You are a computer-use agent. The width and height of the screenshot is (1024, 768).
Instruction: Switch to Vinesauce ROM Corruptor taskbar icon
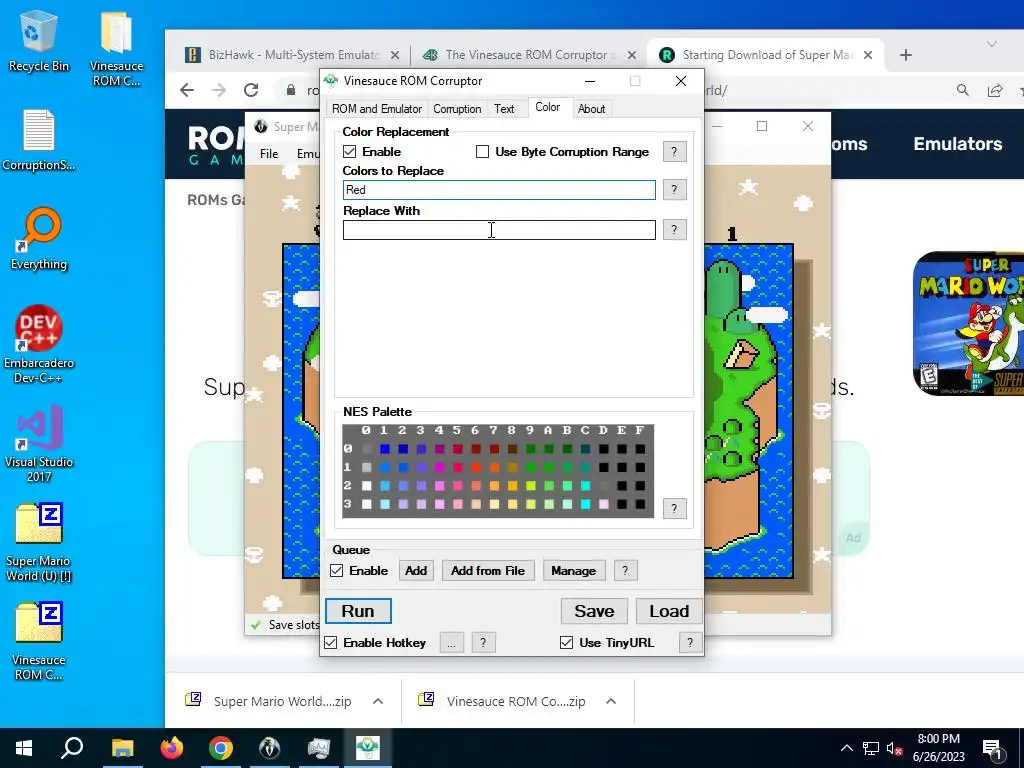tap(368, 748)
